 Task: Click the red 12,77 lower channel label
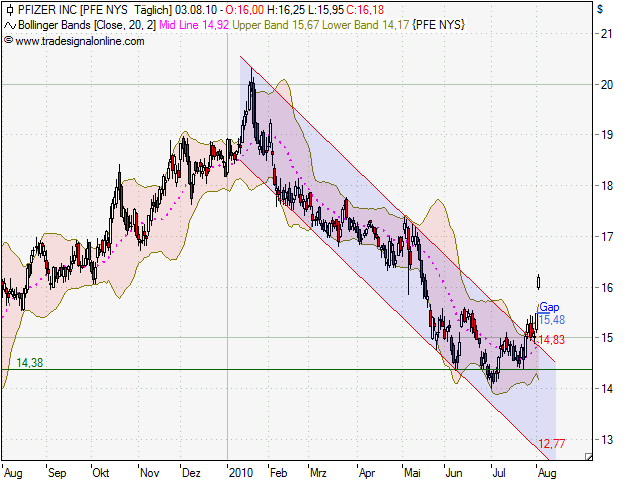point(551,444)
